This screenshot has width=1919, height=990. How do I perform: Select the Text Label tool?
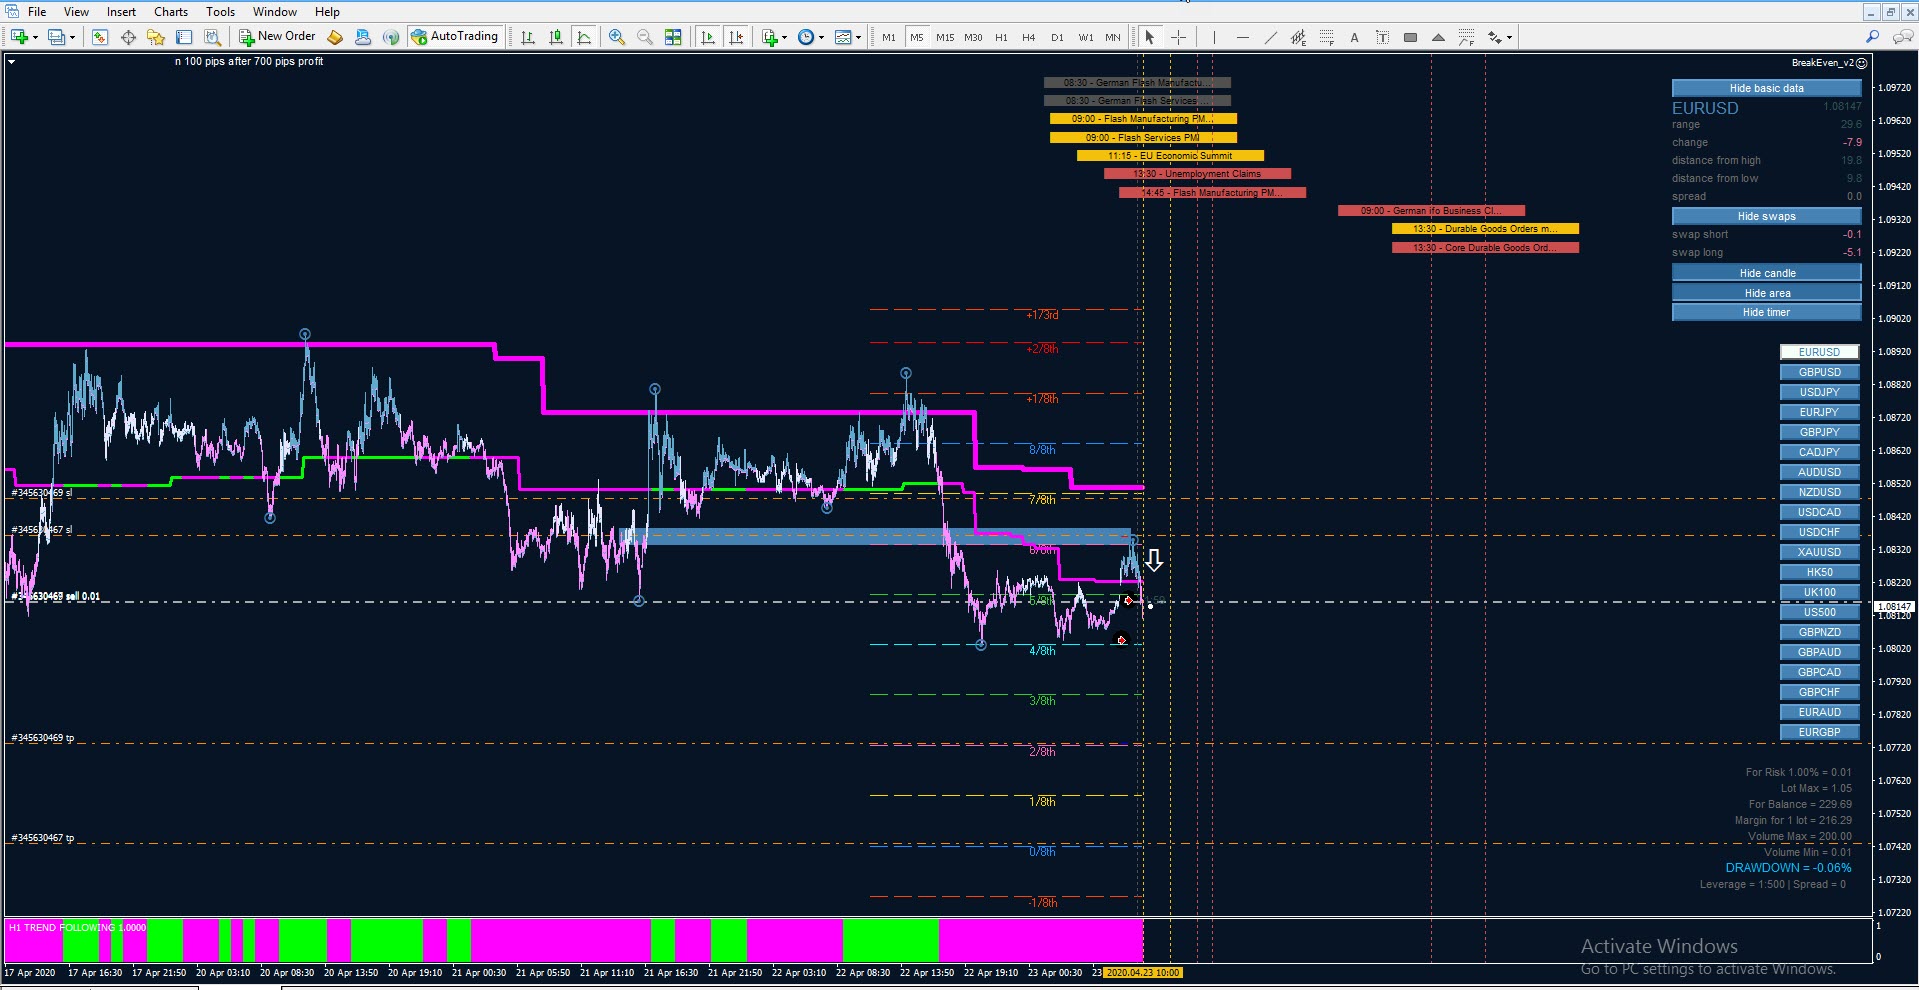(x=1382, y=37)
